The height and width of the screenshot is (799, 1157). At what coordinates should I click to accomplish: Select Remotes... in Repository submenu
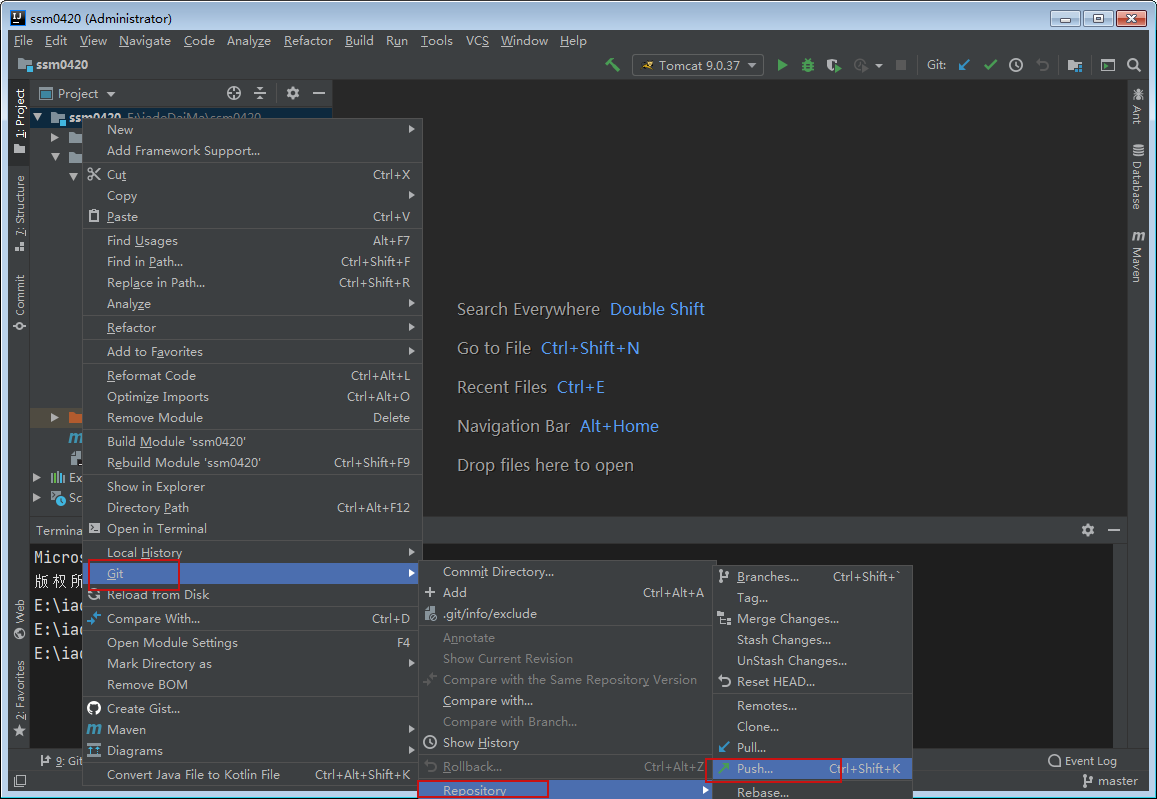[x=812, y=705]
